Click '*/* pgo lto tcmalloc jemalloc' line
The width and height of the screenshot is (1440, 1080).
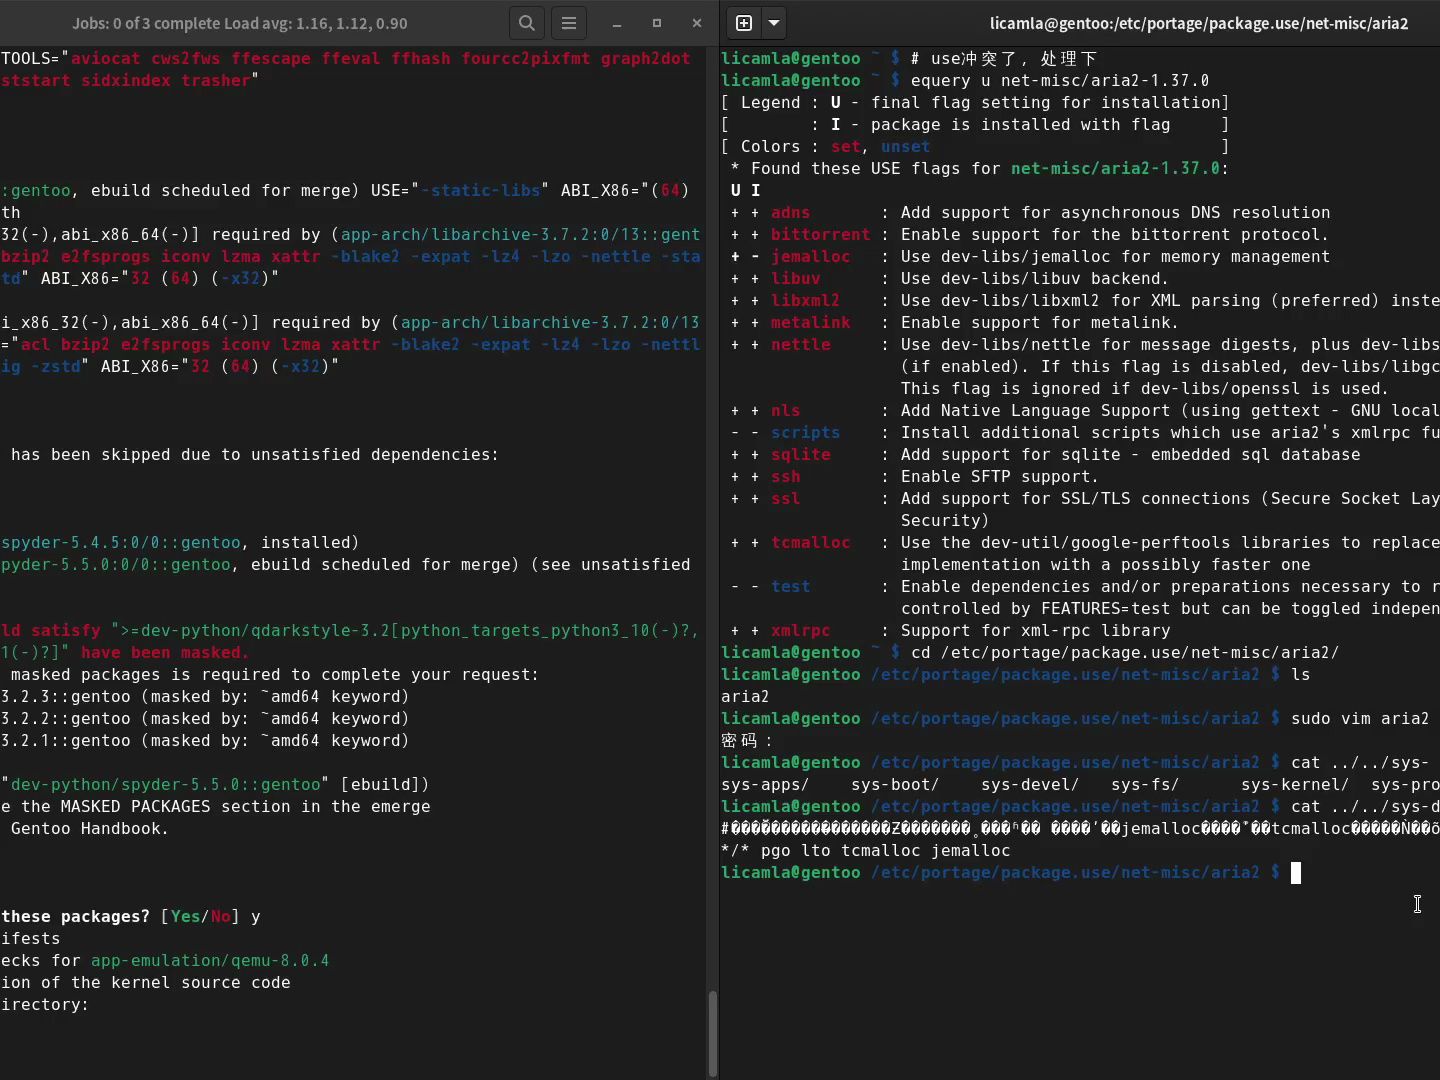(865, 850)
